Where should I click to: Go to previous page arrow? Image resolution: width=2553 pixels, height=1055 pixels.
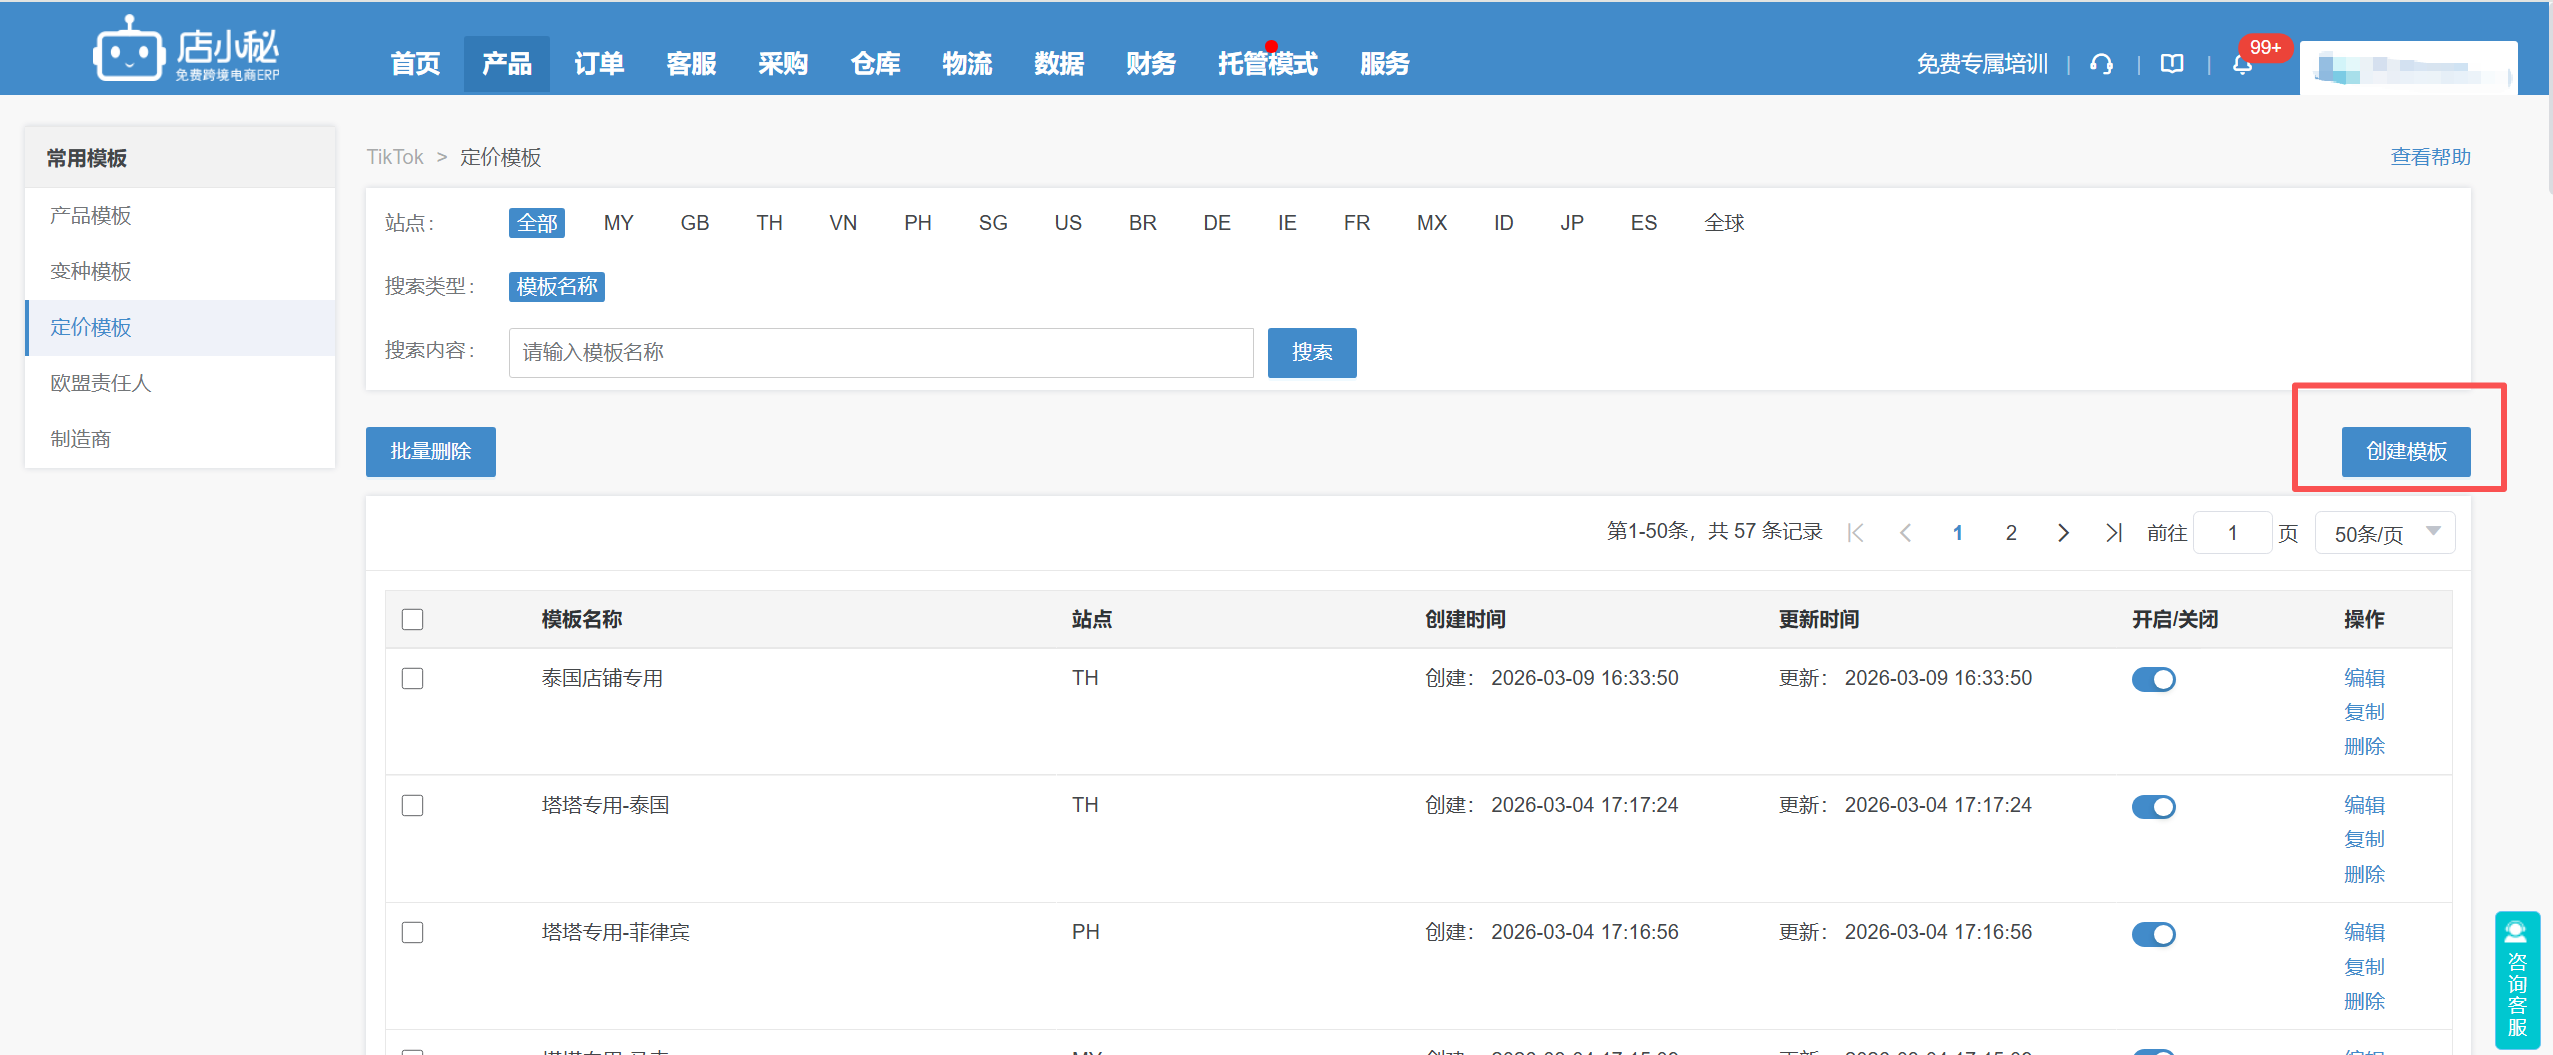[1905, 533]
